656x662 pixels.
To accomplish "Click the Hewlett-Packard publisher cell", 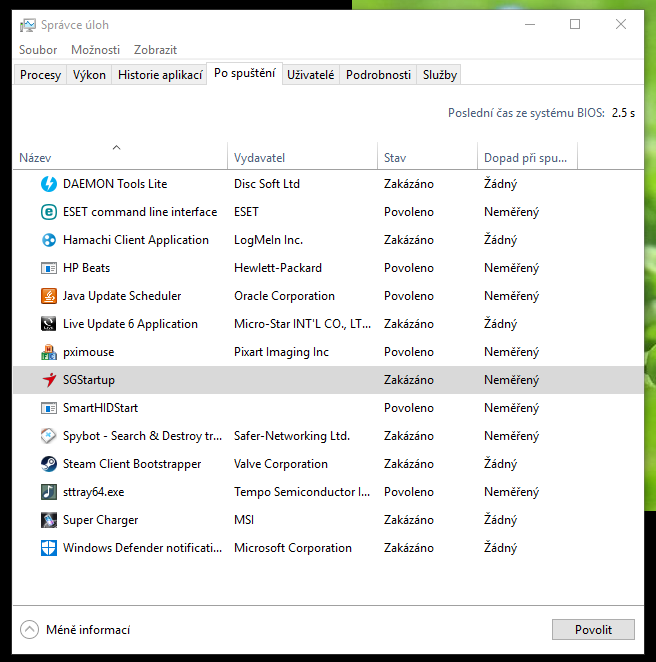I will (x=278, y=268).
